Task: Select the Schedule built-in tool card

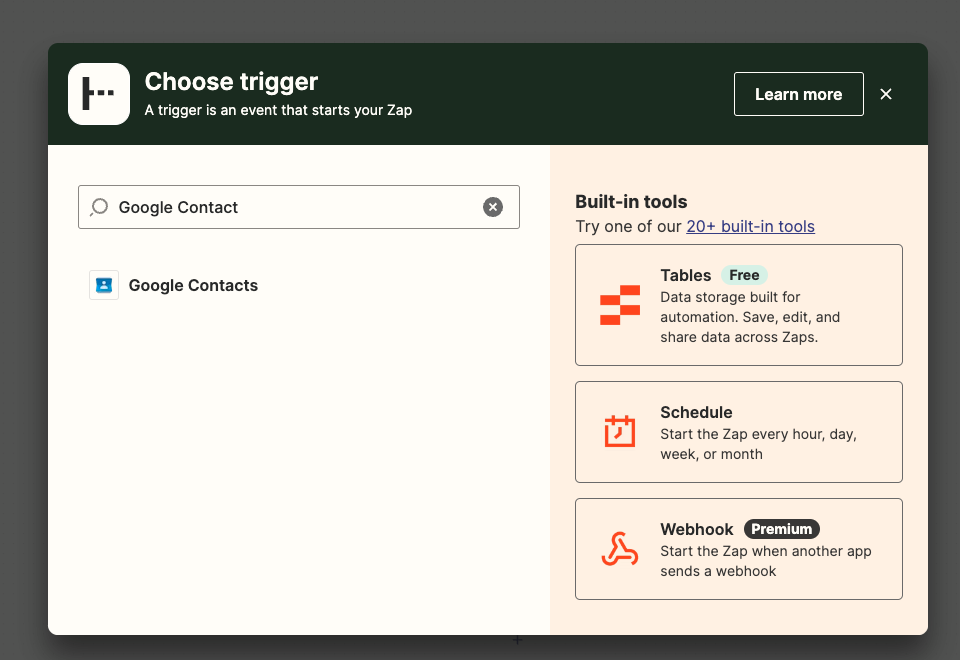Action: [x=738, y=432]
